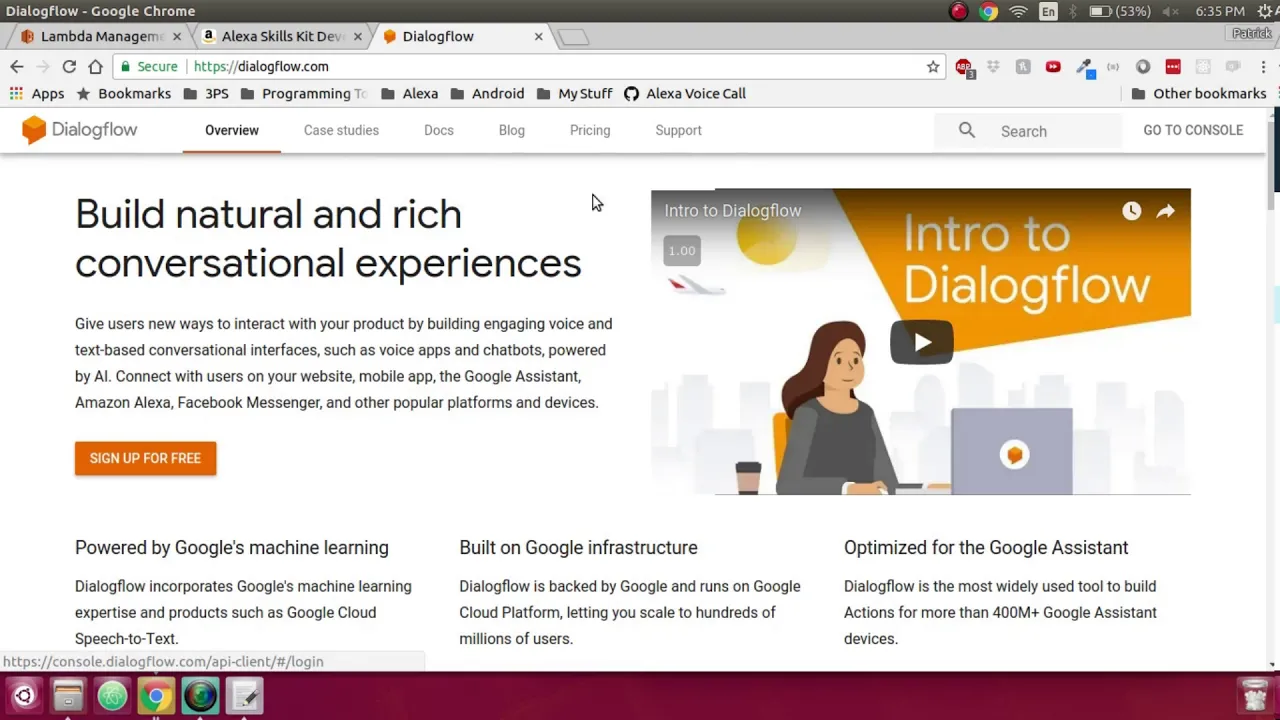Click the Ubuntu dash launcher icon
1280x720 pixels.
coord(24,696)
